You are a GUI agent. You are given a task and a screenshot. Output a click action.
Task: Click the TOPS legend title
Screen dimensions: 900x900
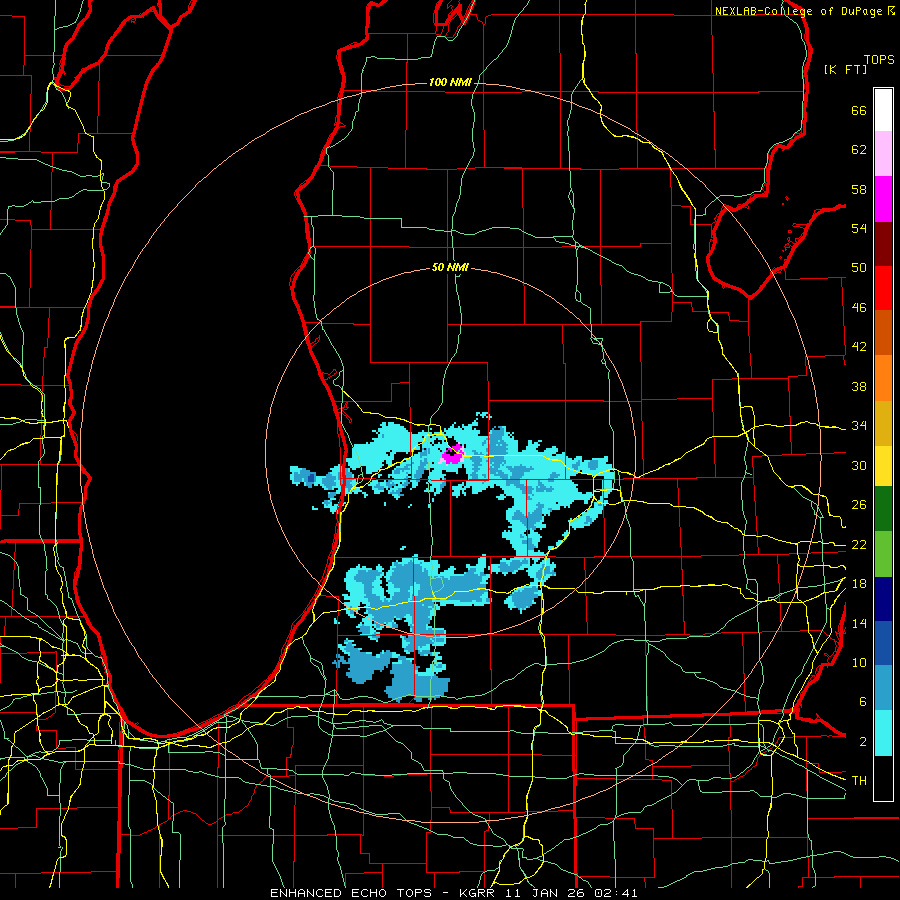pos(879,59)
